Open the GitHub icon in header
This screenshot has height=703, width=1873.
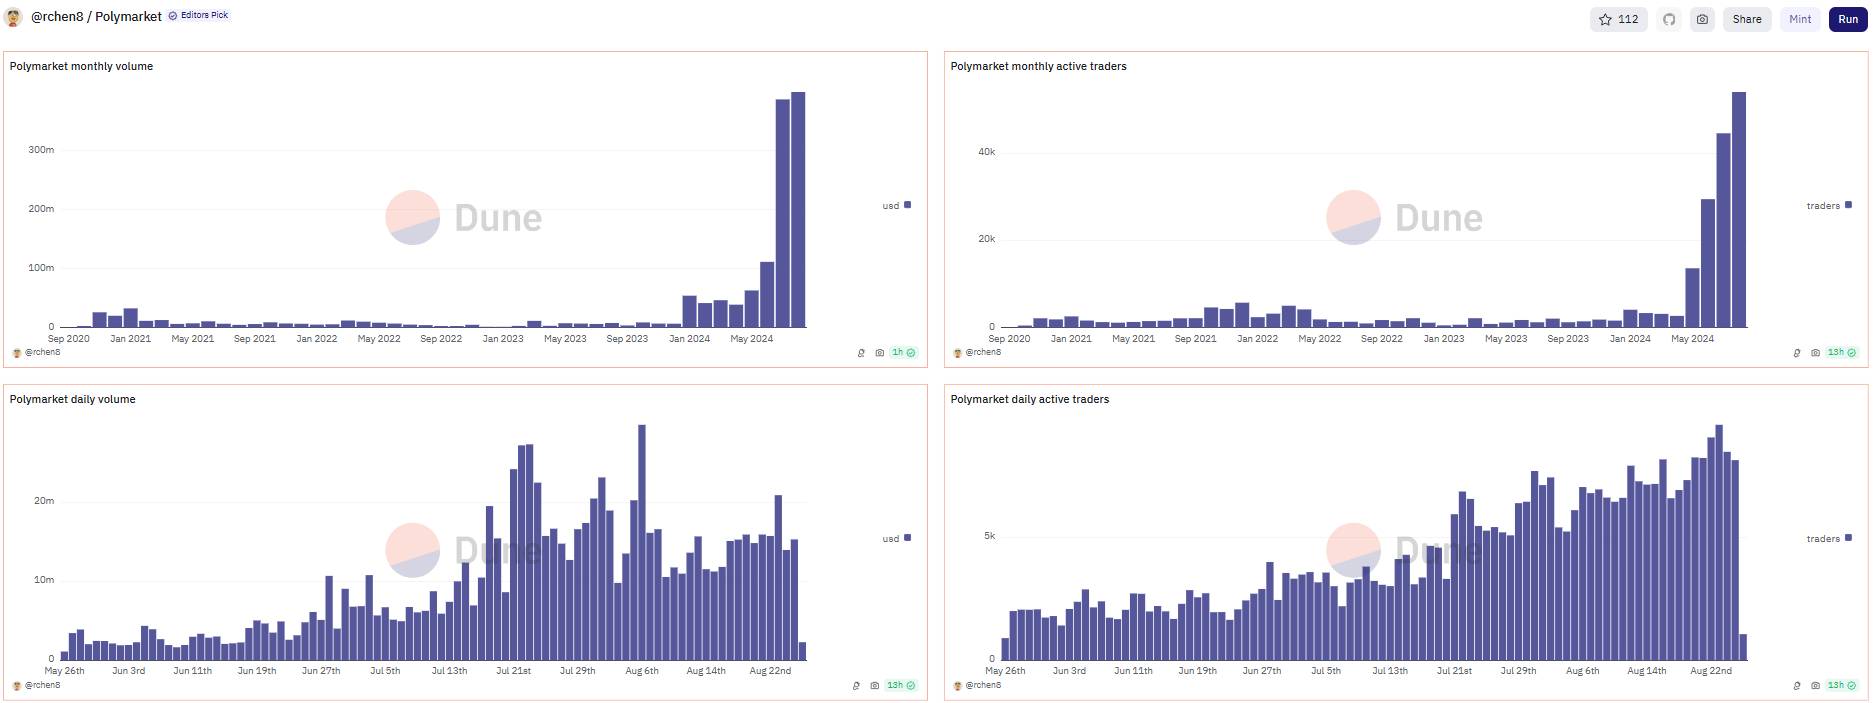pyautogui.click(x=1668, y=19)
